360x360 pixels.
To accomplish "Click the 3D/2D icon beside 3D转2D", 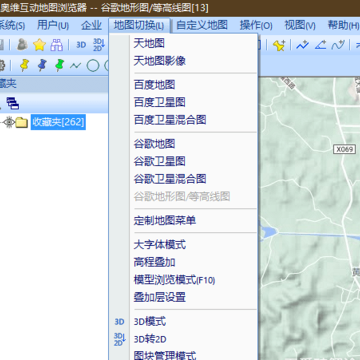I will (x=120, y=339).
